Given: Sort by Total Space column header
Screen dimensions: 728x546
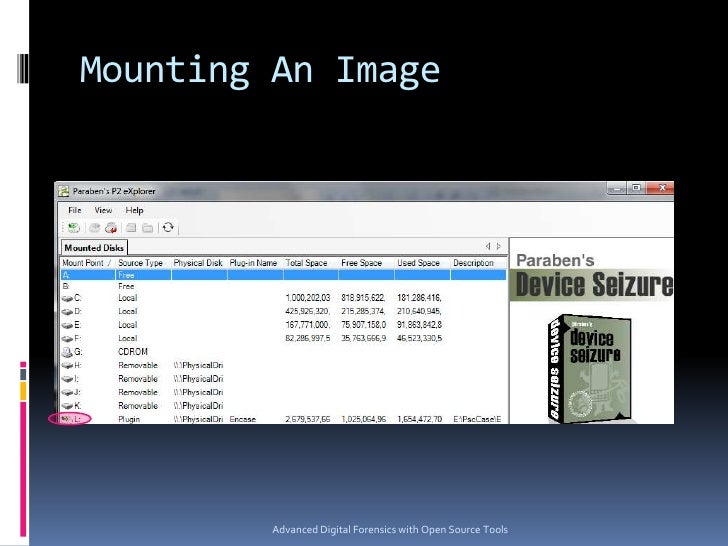Looking at the screenshot, I should click(x=311, y=263).
